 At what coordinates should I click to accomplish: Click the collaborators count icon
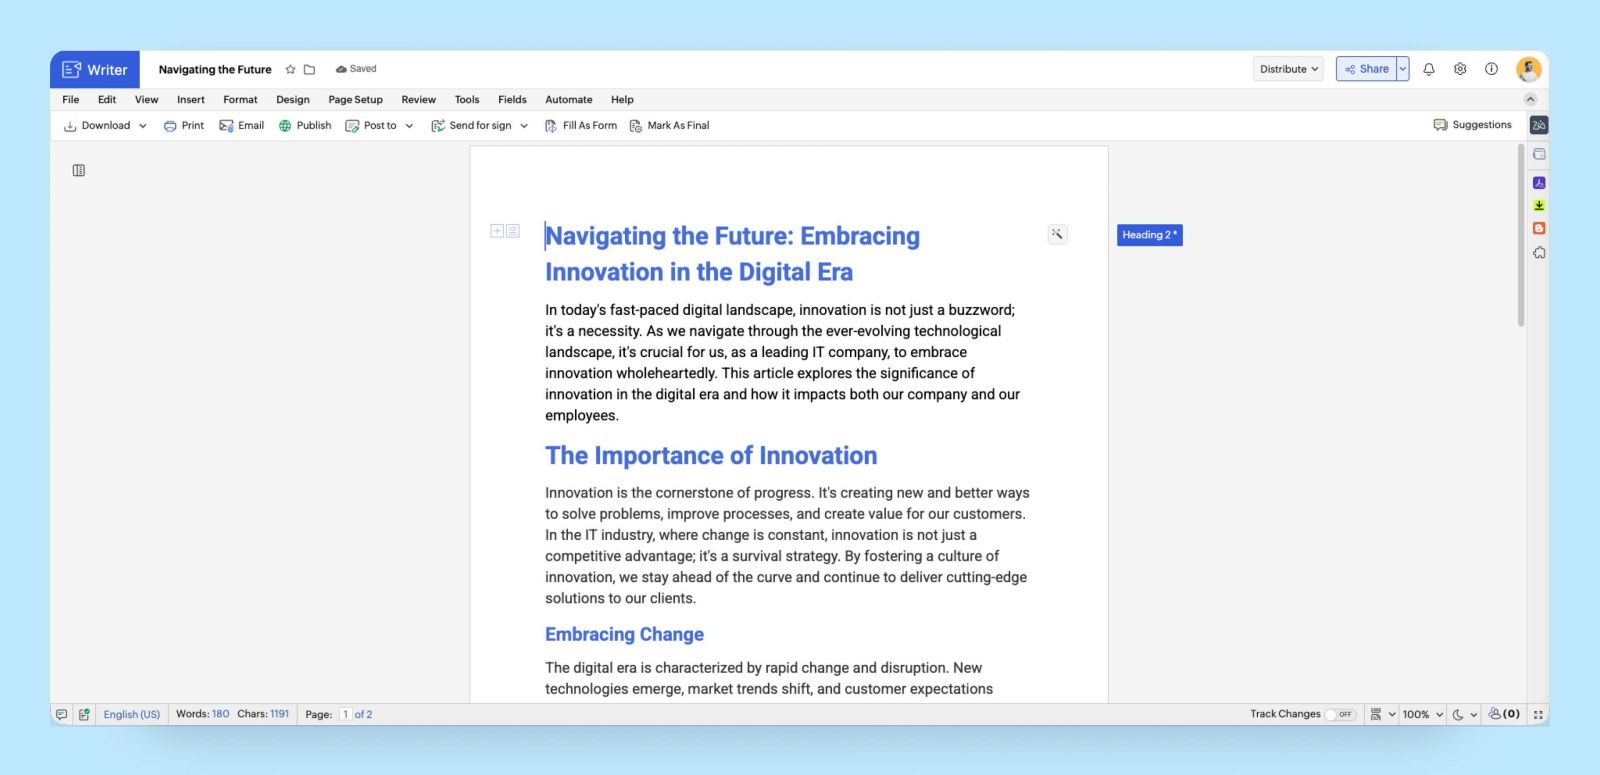(1504, 714)
